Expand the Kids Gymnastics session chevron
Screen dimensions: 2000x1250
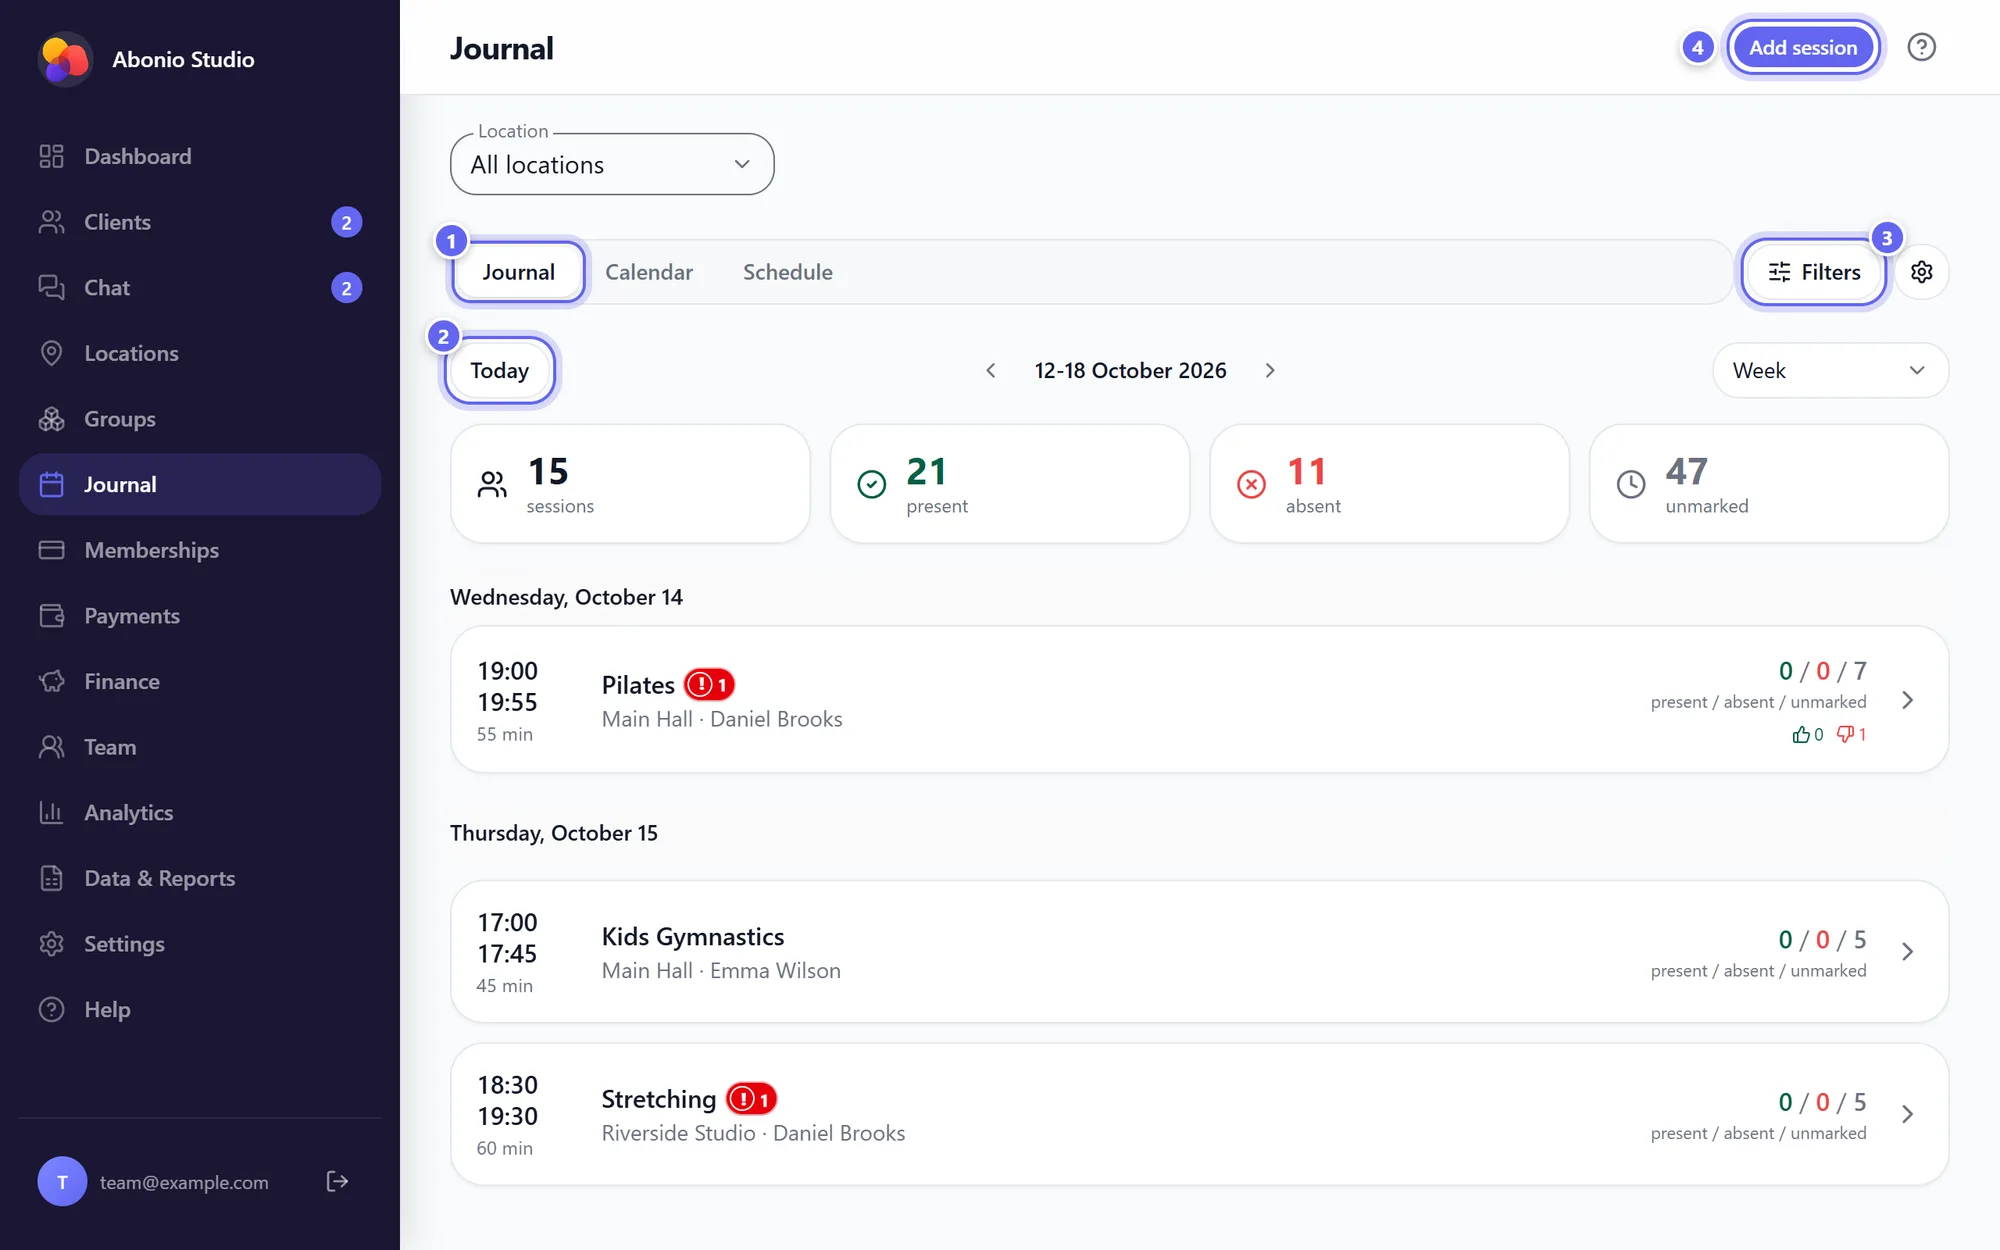pos(1907,951)
